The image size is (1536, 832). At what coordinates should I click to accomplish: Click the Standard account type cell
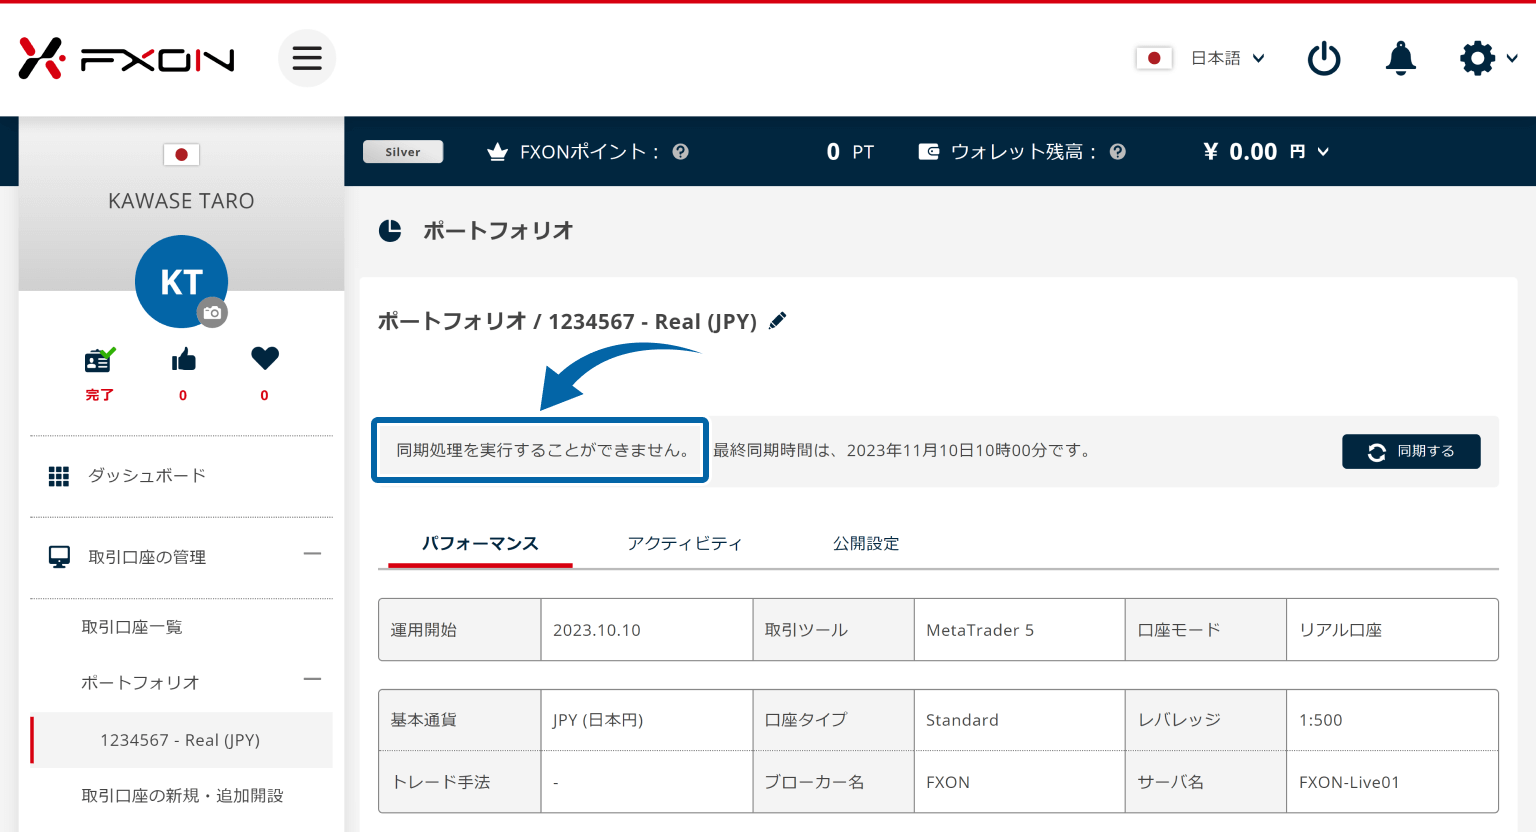coord(1019,720)
